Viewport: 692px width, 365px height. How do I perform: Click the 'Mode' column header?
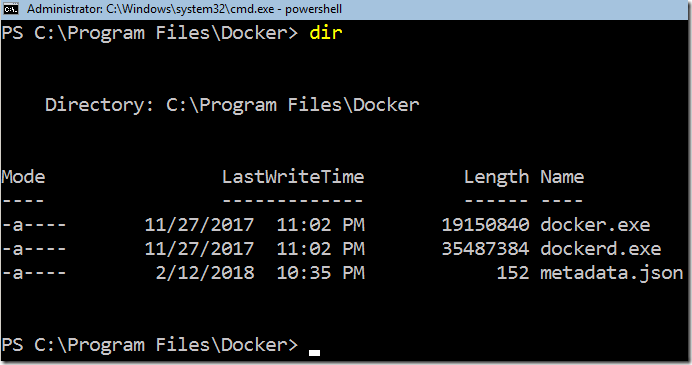point(23,177)
